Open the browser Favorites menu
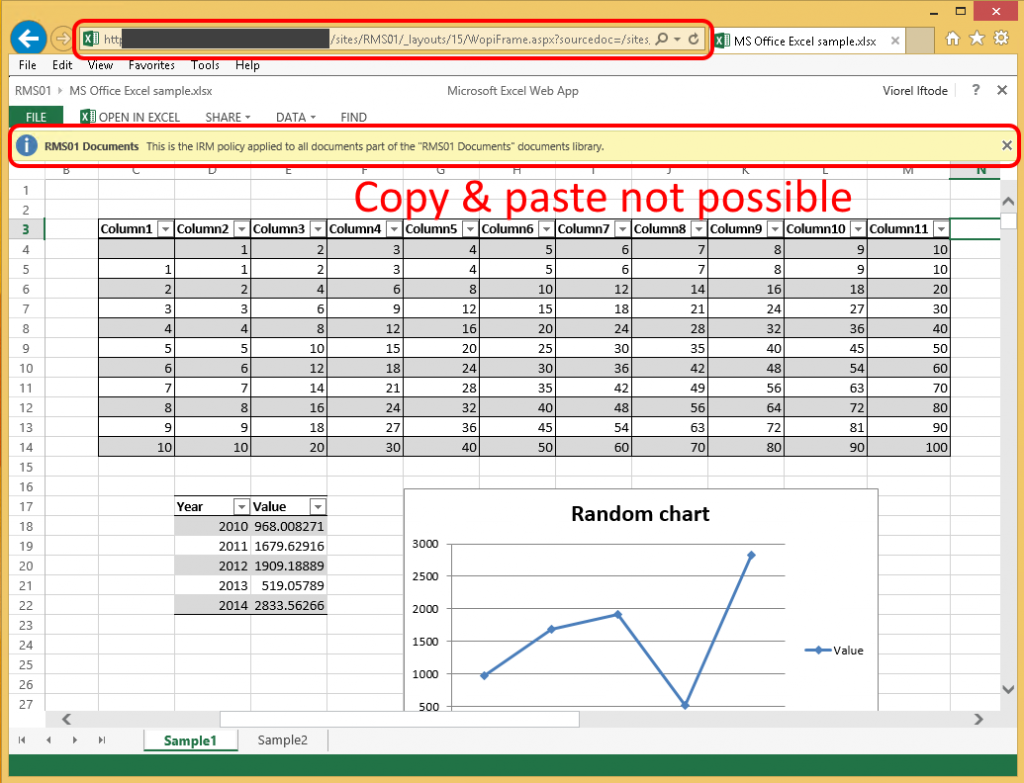Screen dimensions: 1024x783 pos(152,65)
